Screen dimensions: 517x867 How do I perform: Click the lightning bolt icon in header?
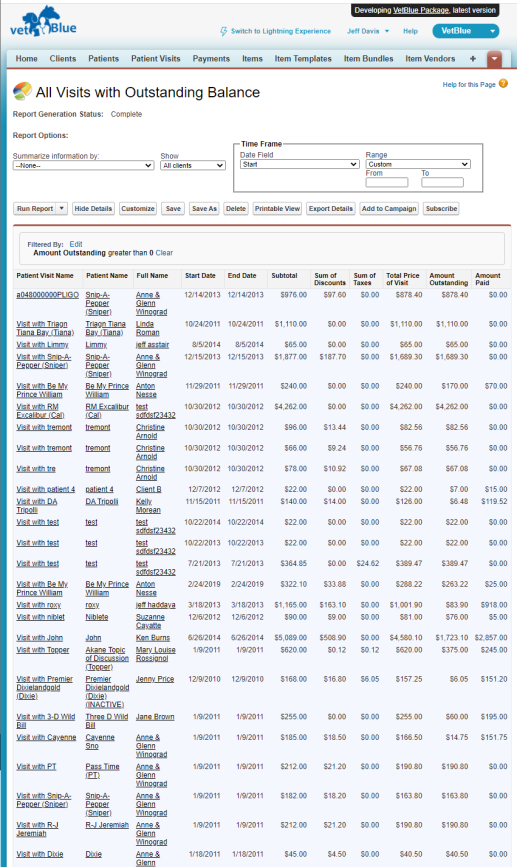tap(223, 32)
